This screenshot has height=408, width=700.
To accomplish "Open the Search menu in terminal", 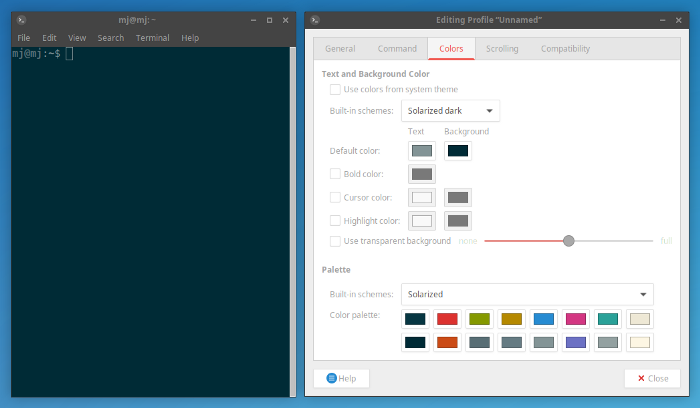I will pos(111,38).
